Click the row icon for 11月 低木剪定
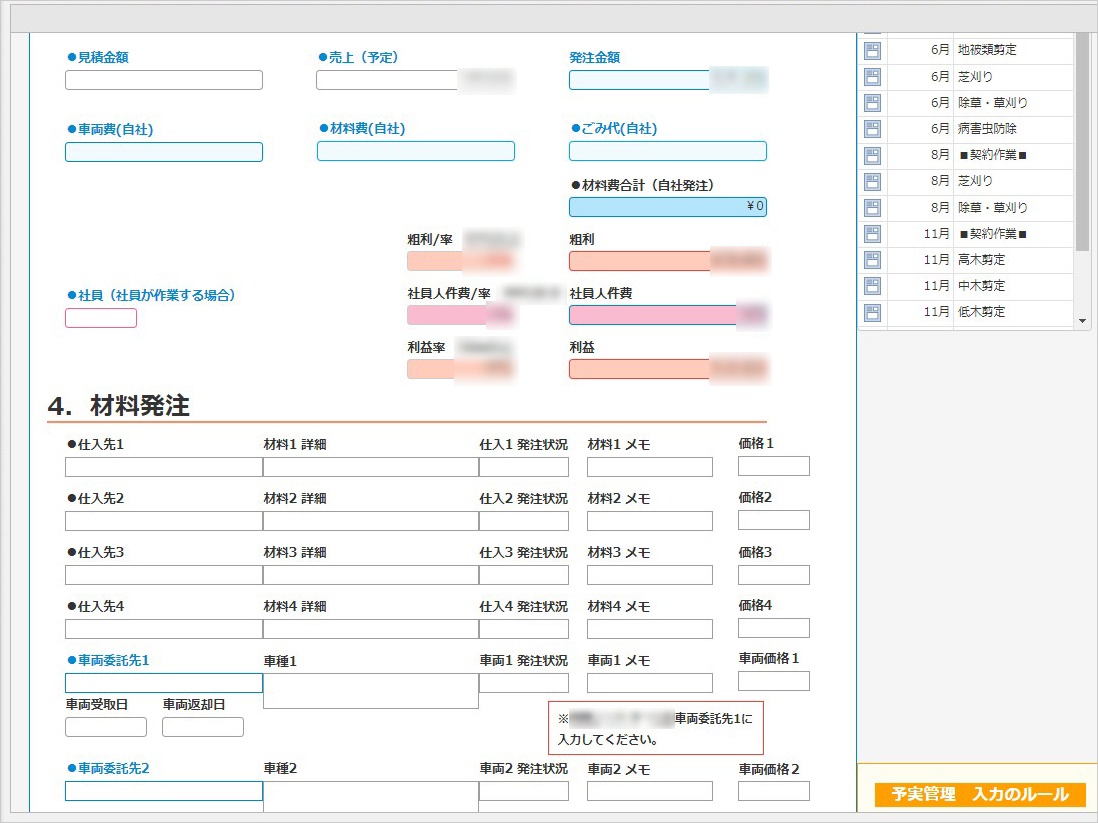Screen dimensions: 1098x823 872,312
